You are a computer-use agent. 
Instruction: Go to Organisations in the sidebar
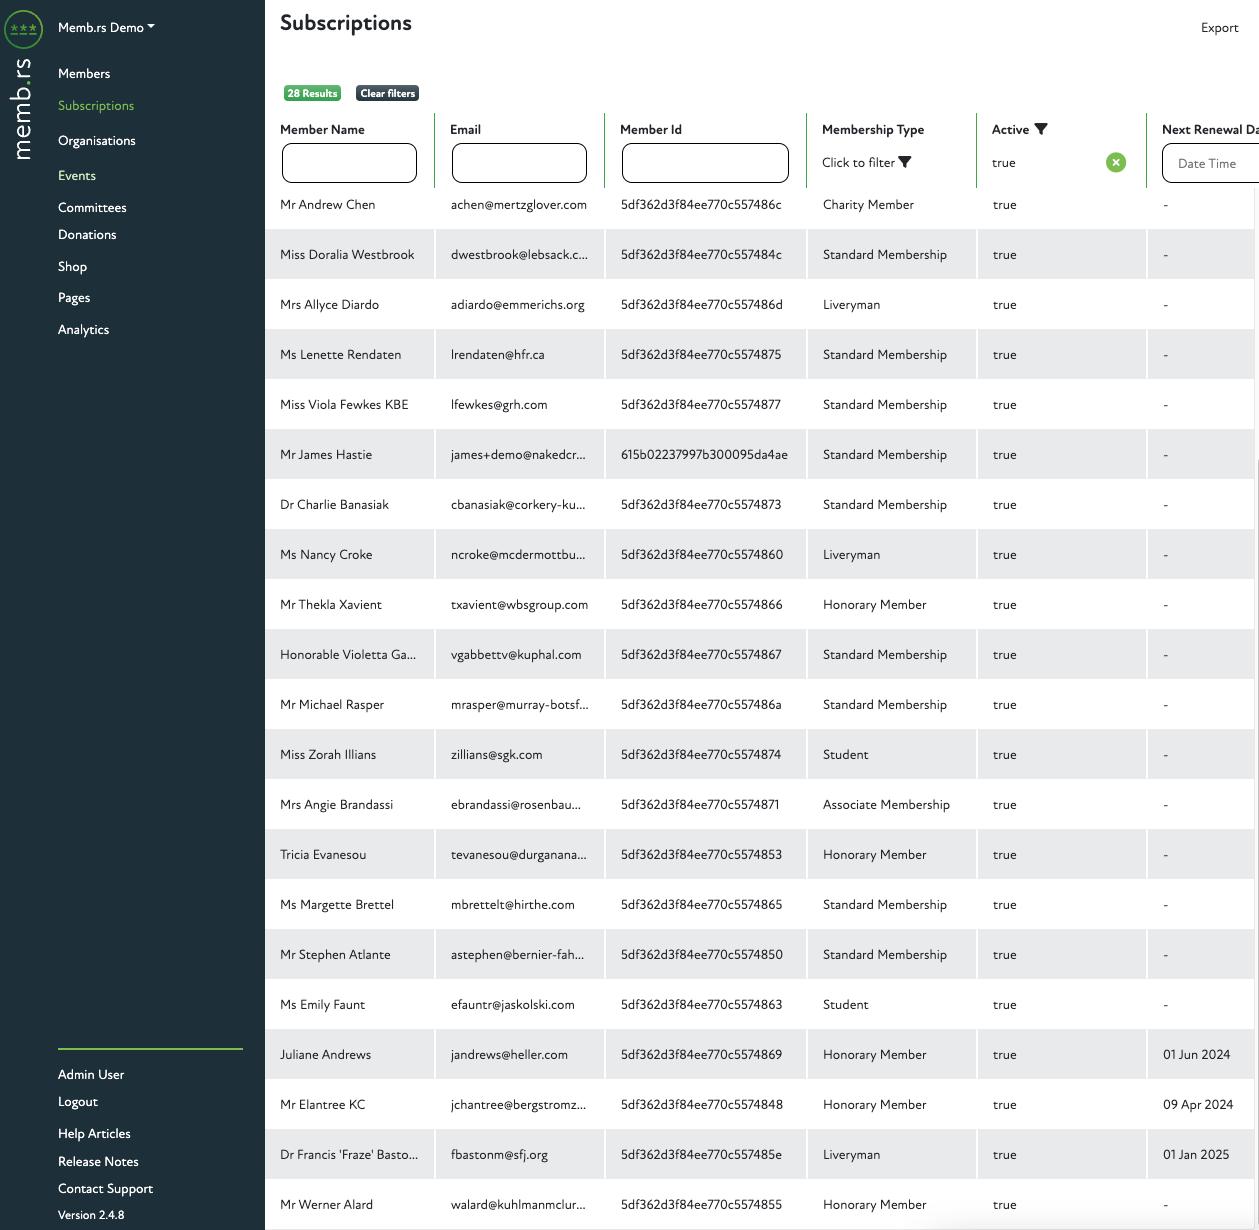[96, 141]
